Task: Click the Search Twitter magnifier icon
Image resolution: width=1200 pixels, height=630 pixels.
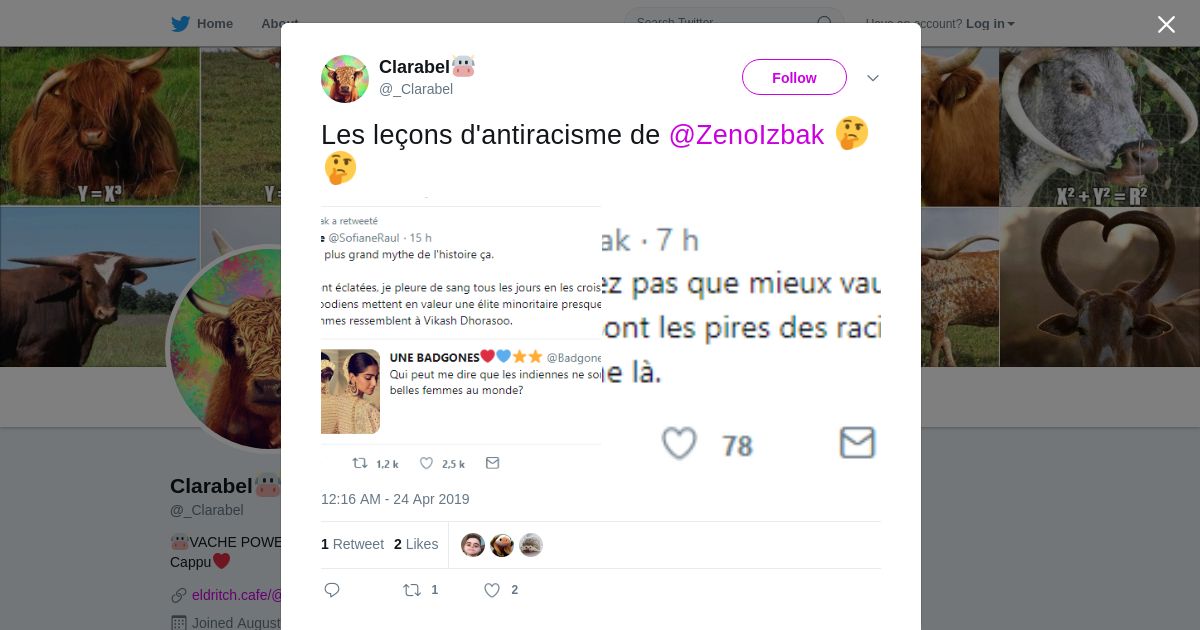Action: tap(825, 23)
